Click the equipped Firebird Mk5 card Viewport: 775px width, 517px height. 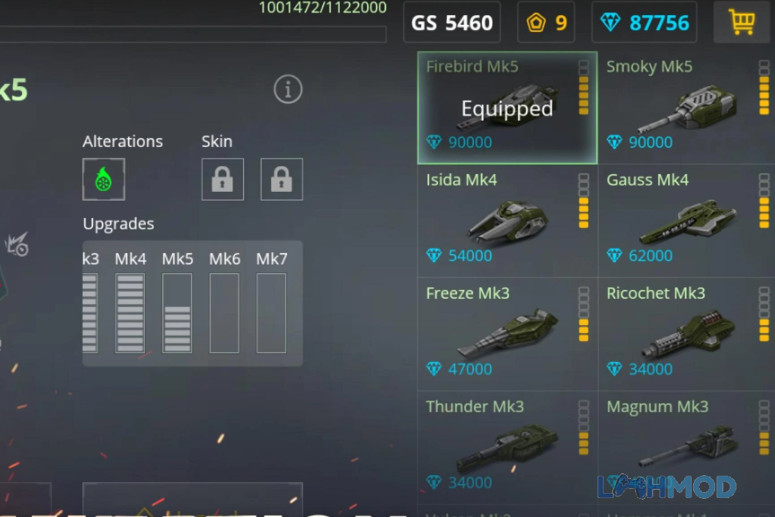pyautogui.click(x=508, y=108)
